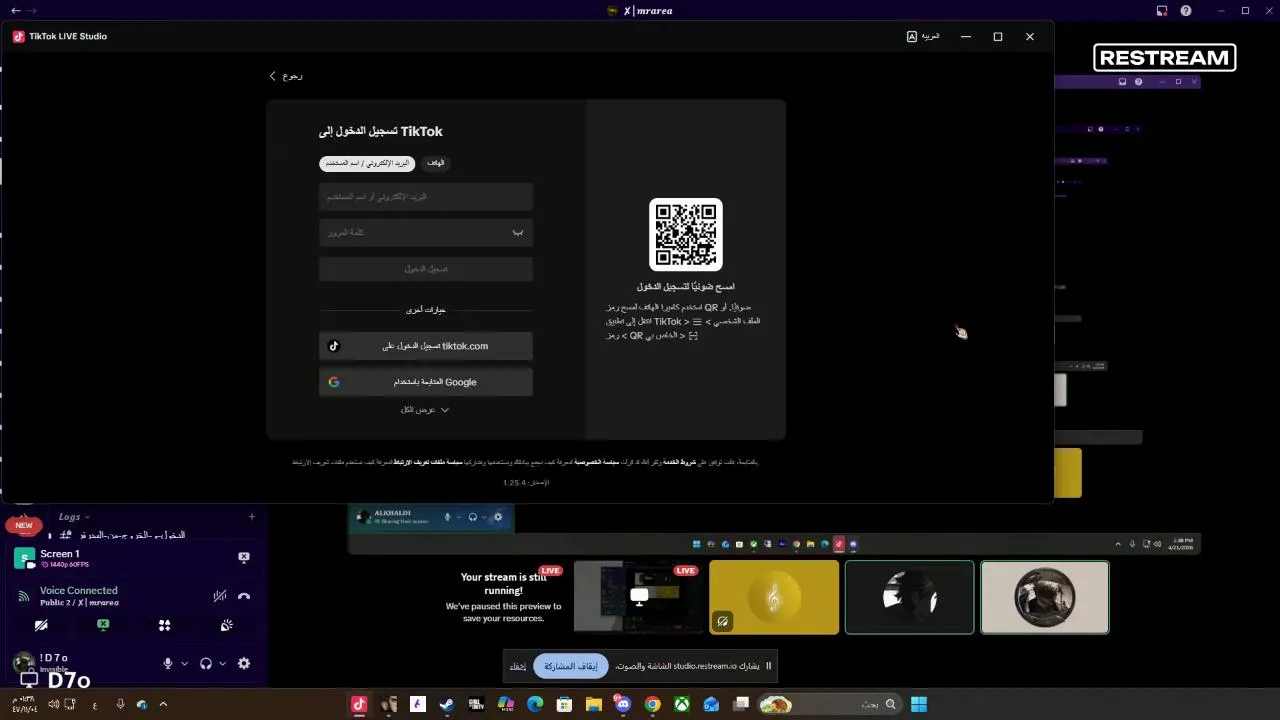Screen dimensions: 1280x720
Task: Open Discord headphone output options arrow
Action: [222, 664]
